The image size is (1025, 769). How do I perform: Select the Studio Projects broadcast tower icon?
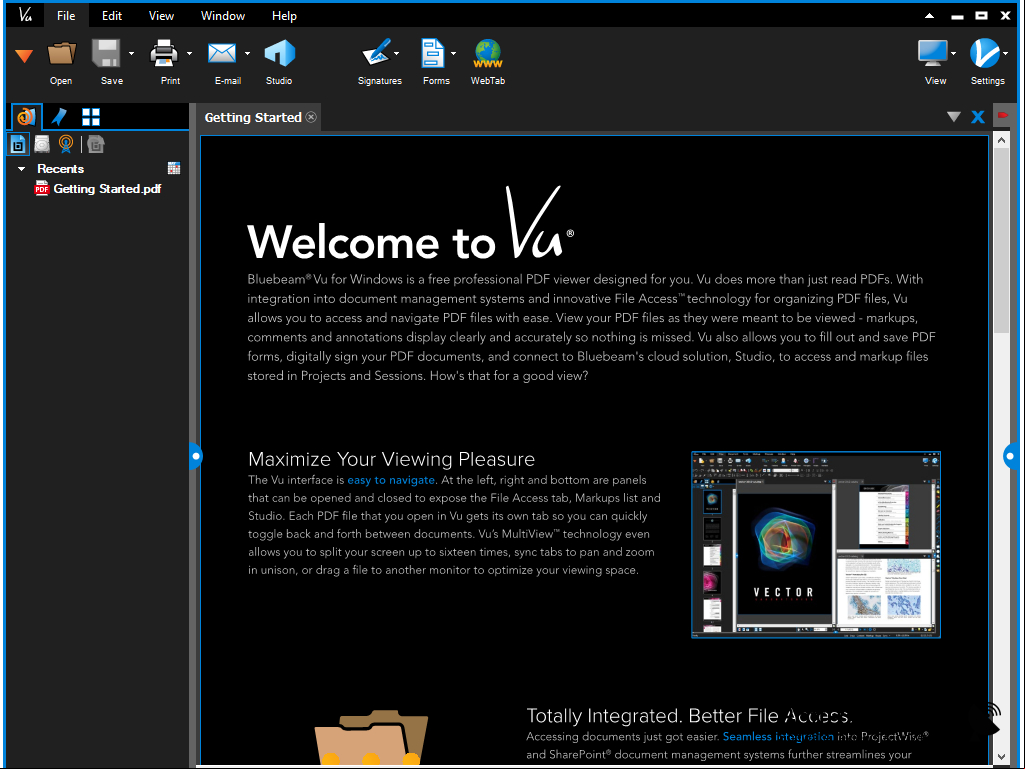pos(66,145)
